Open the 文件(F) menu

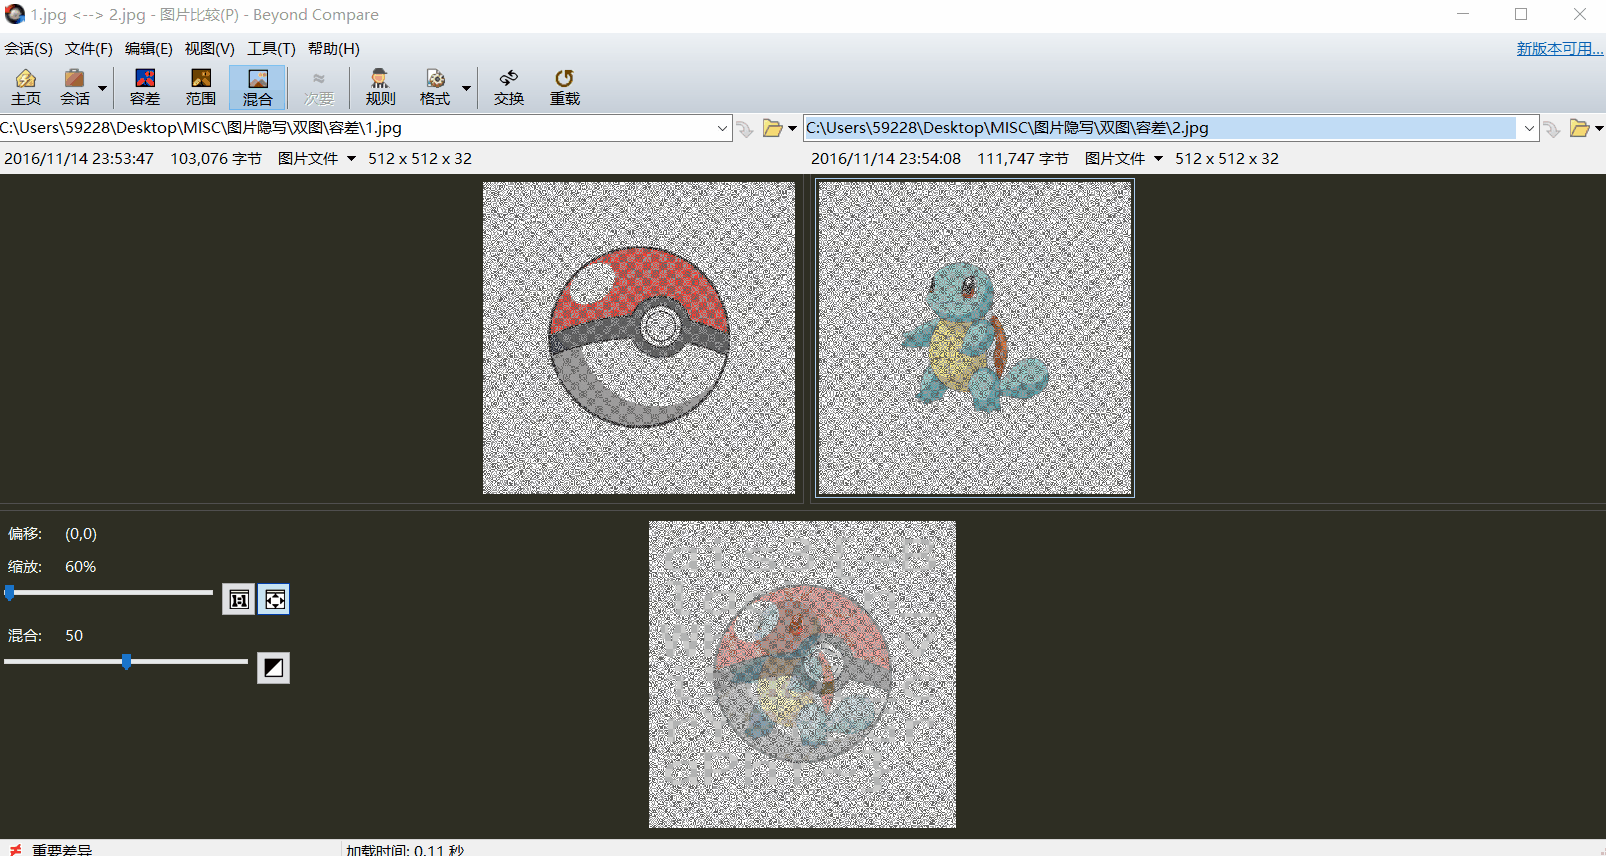coord(89,48)
